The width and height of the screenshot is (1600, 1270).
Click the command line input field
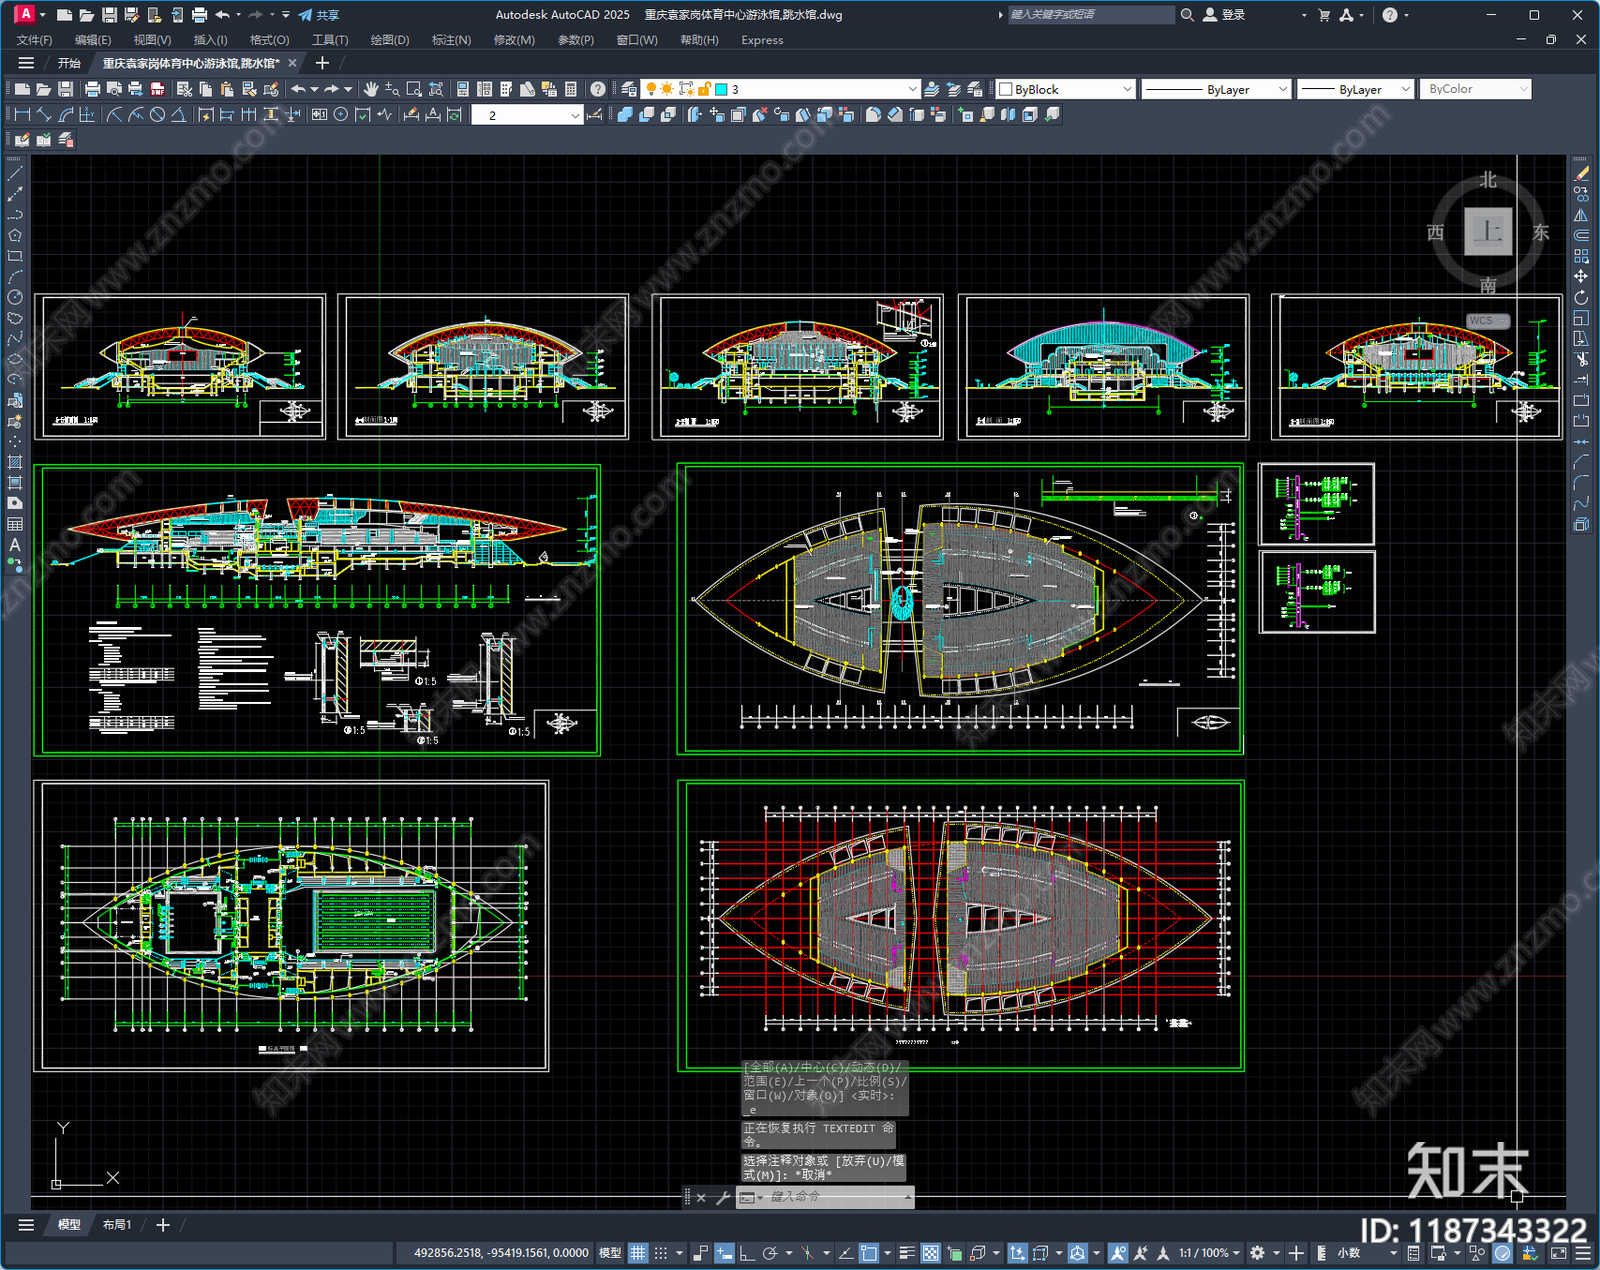836,1197
